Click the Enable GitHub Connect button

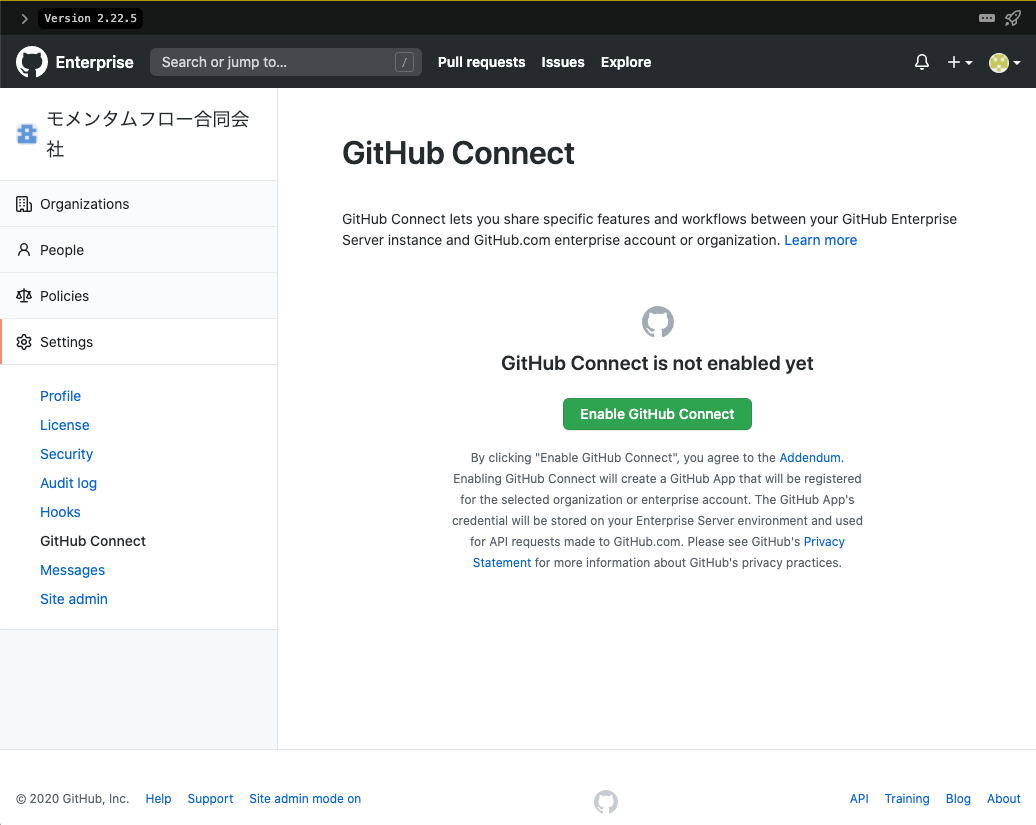click(x=657, y=414)
